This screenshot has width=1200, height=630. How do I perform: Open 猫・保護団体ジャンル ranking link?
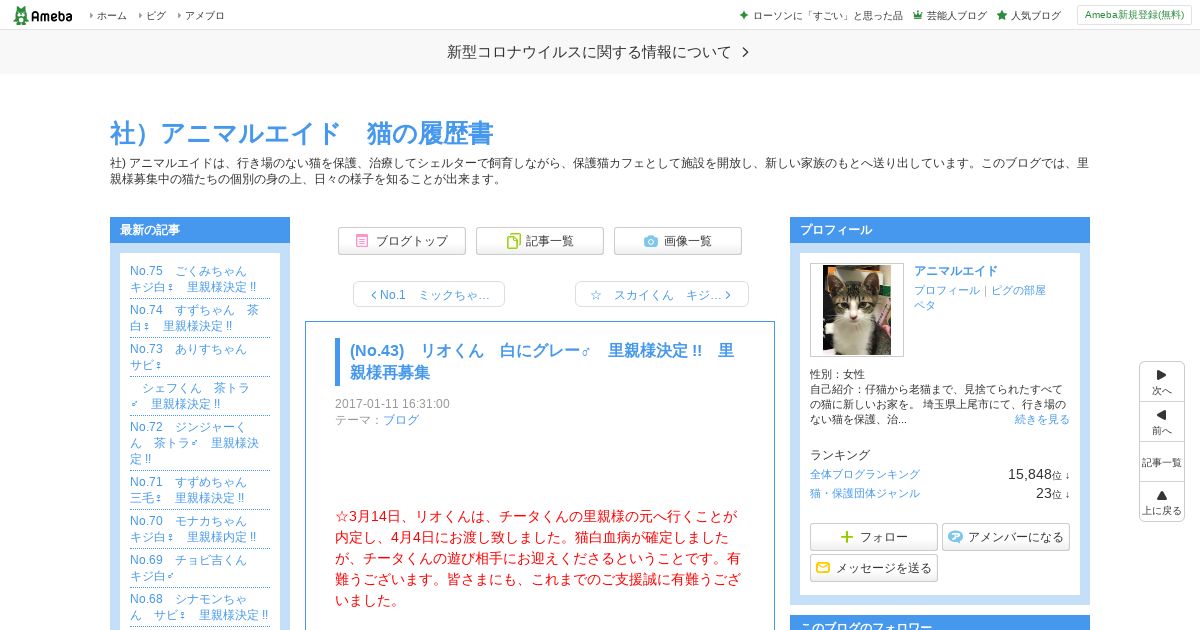coord(865,493)
